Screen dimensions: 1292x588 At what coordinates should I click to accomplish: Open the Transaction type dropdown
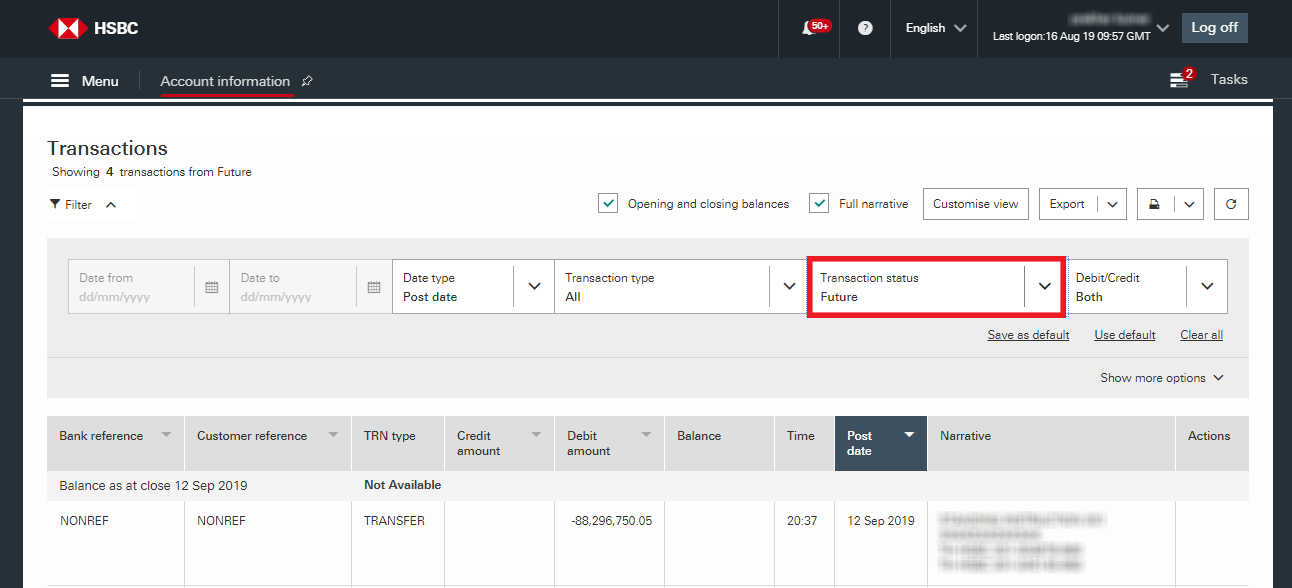(680, 287)
